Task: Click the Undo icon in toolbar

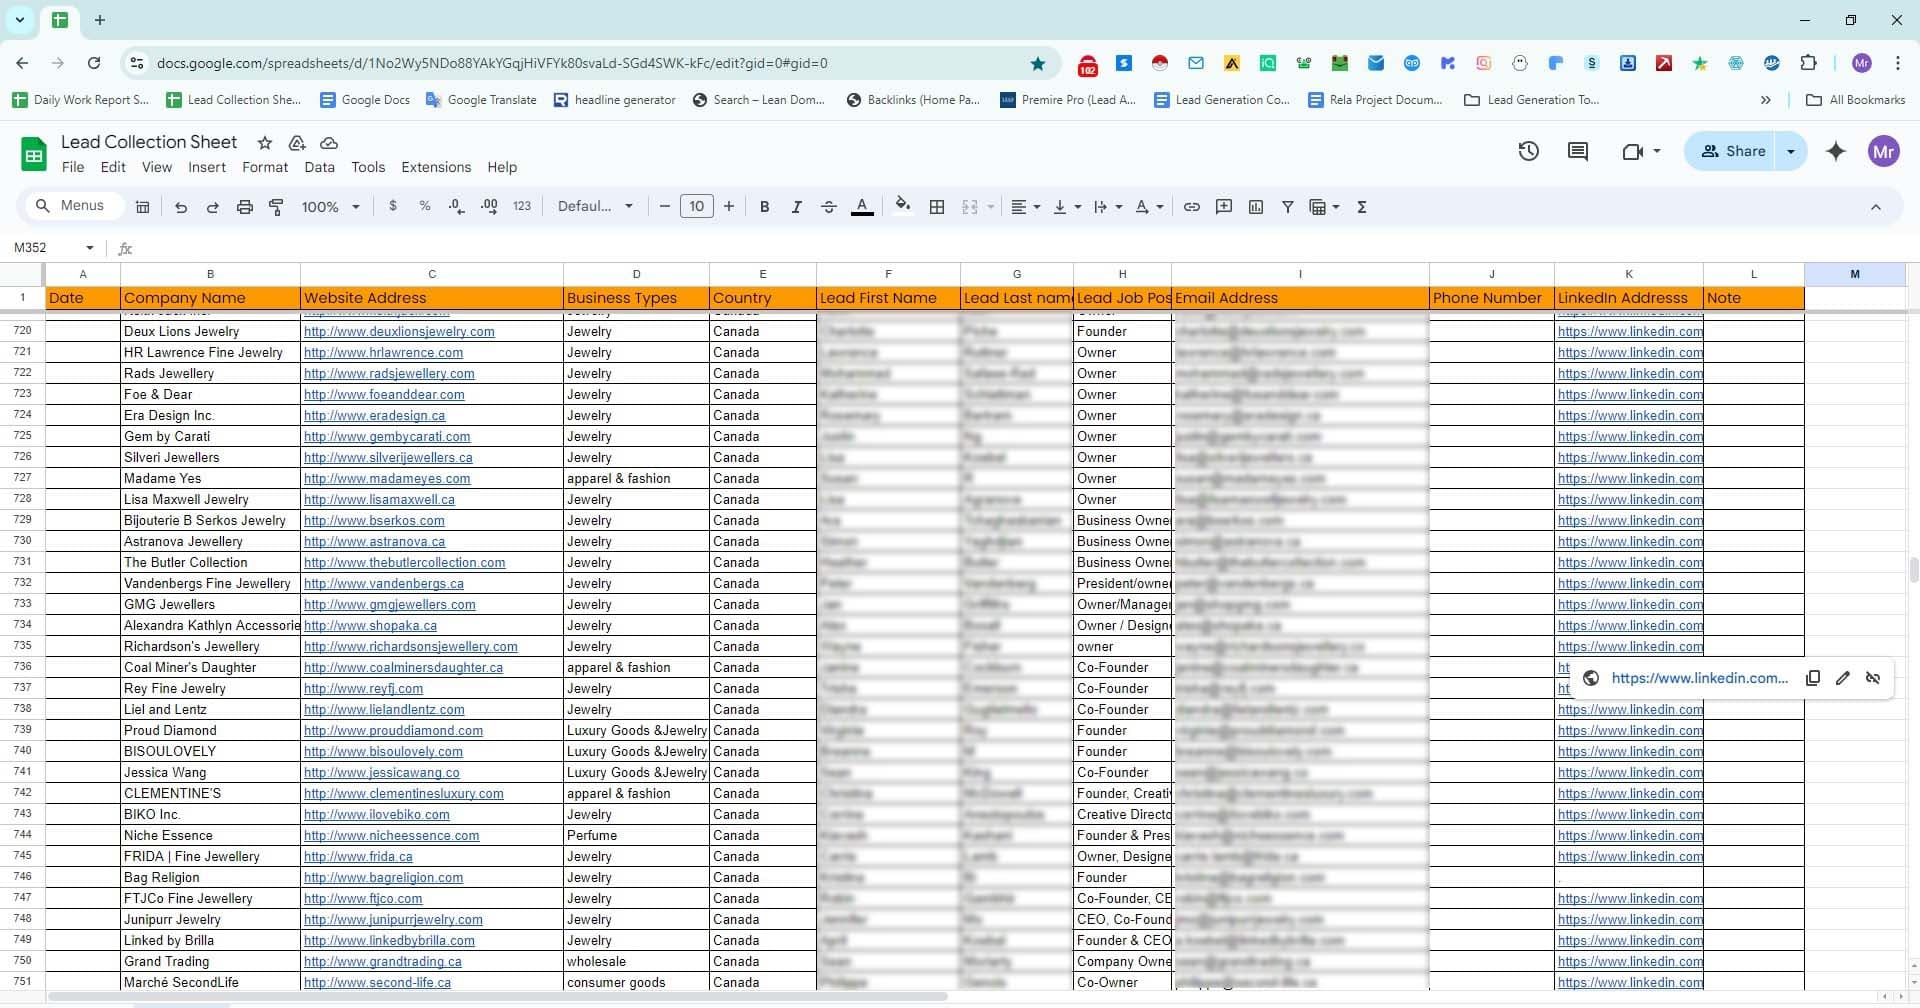Action: (x=181, y=207)
